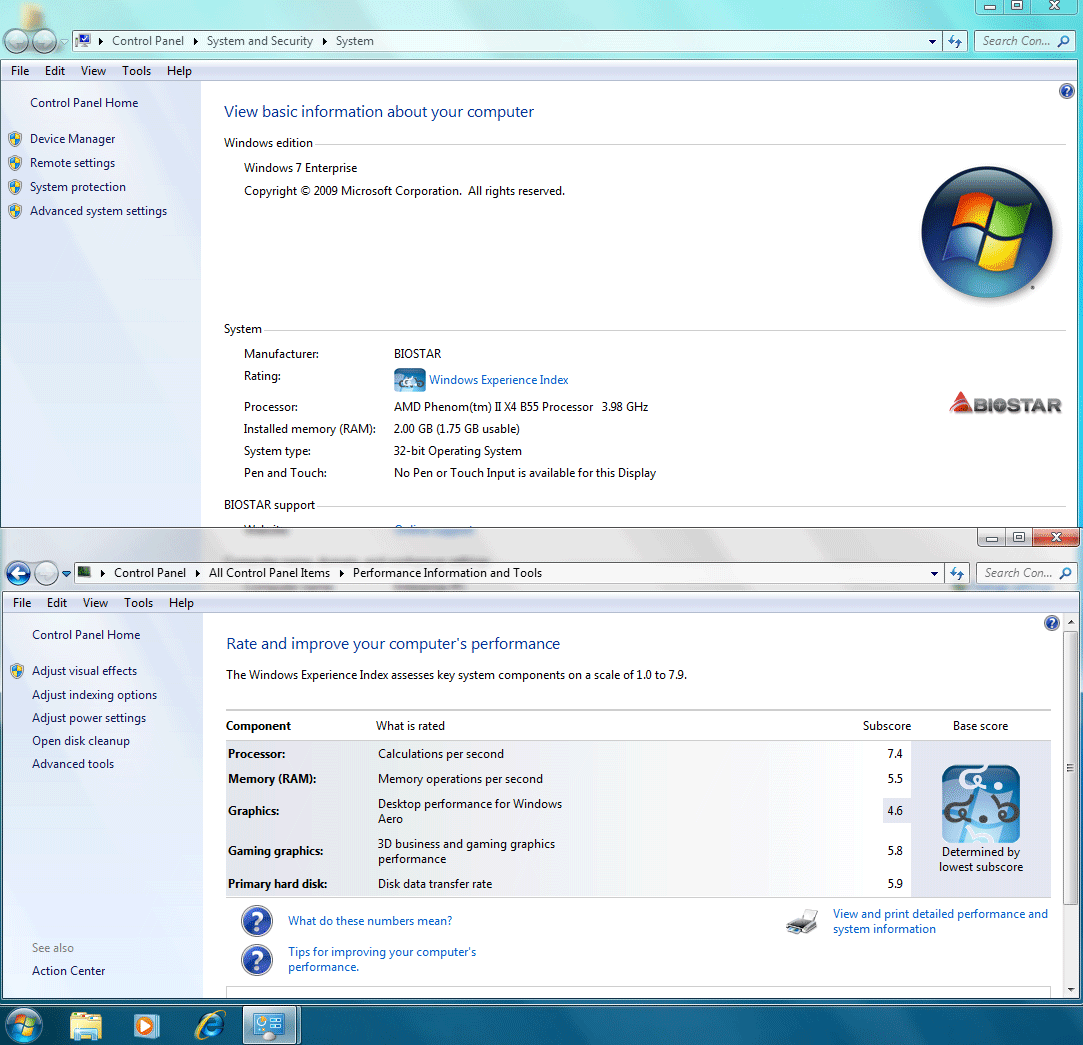Click the base score graphic icon
Image resolution: width=1083 pixels, height=1045 pixels.
[x=981, y=803]
